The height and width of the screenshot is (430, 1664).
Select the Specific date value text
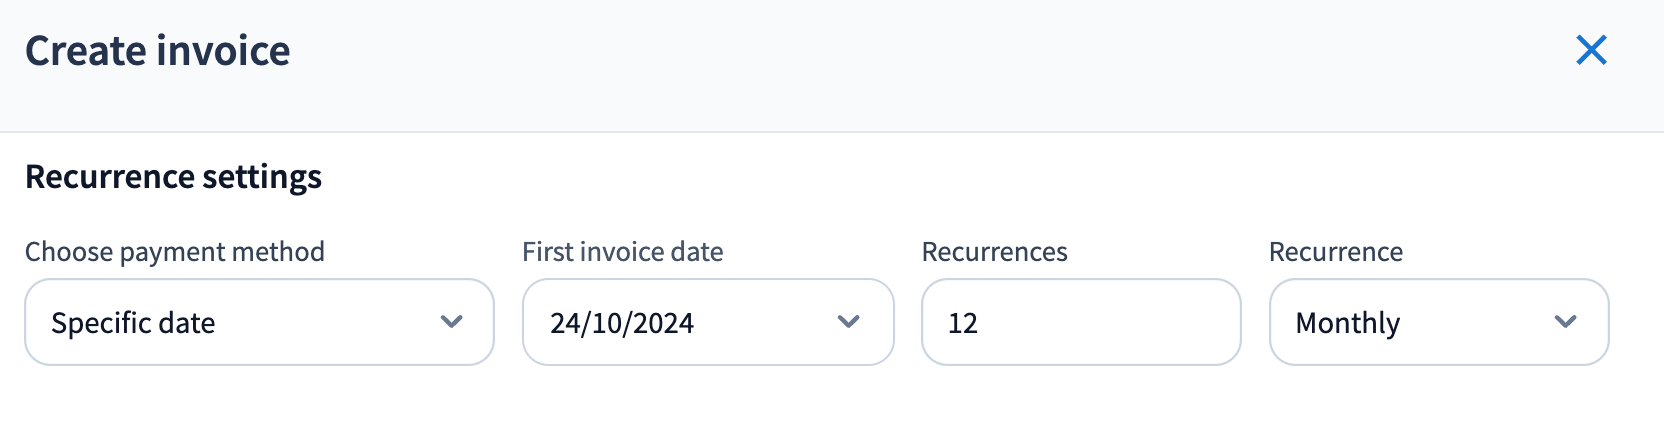[x=133, y=323]
